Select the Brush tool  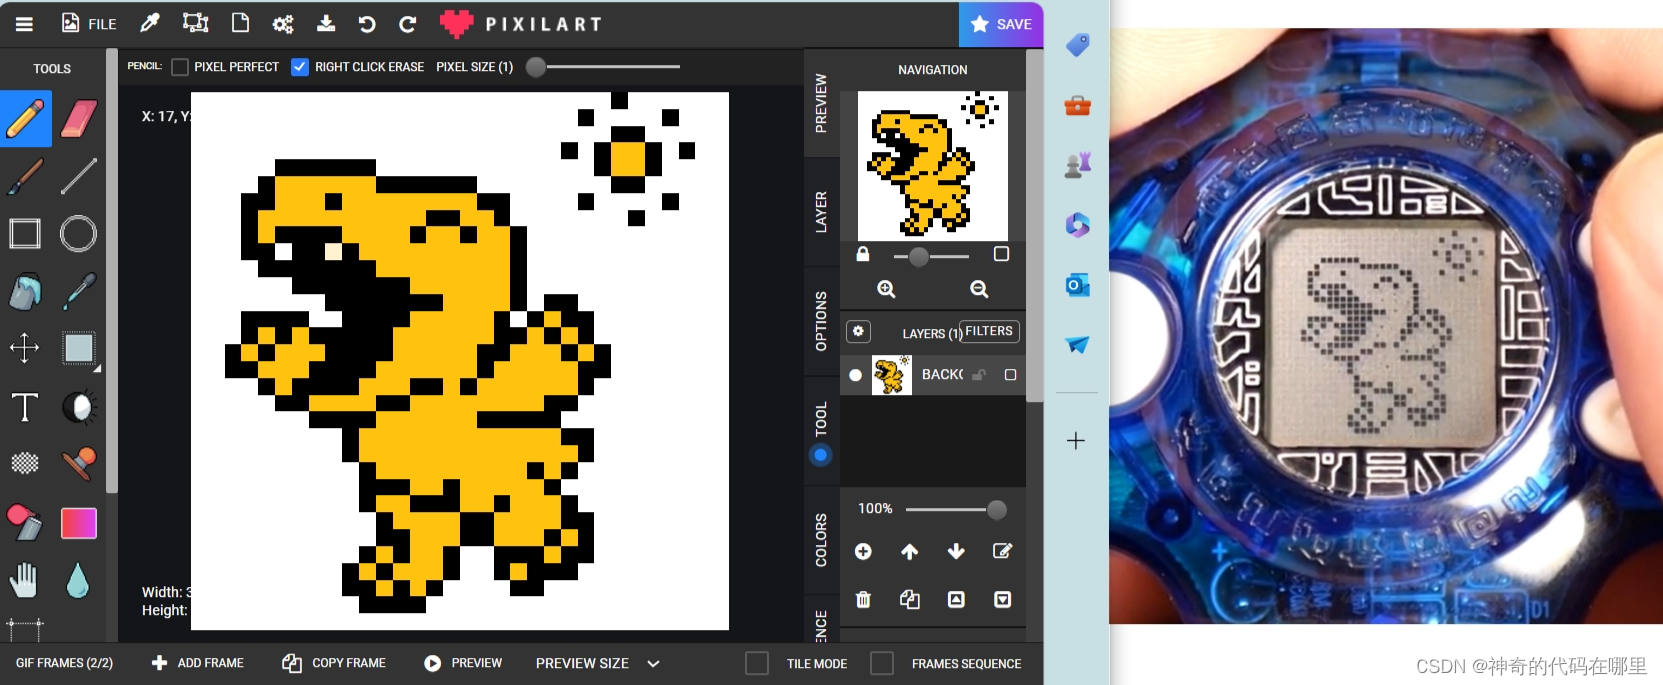click(25, 176)
